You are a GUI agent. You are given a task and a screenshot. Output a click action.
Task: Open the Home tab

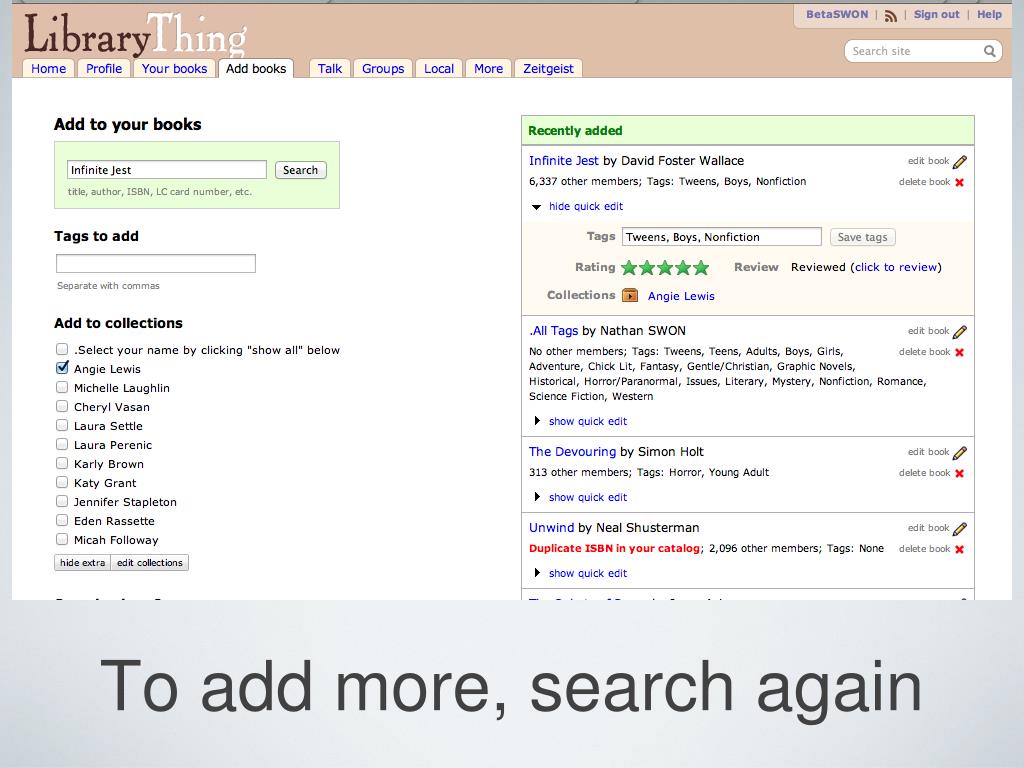point(48,69)
